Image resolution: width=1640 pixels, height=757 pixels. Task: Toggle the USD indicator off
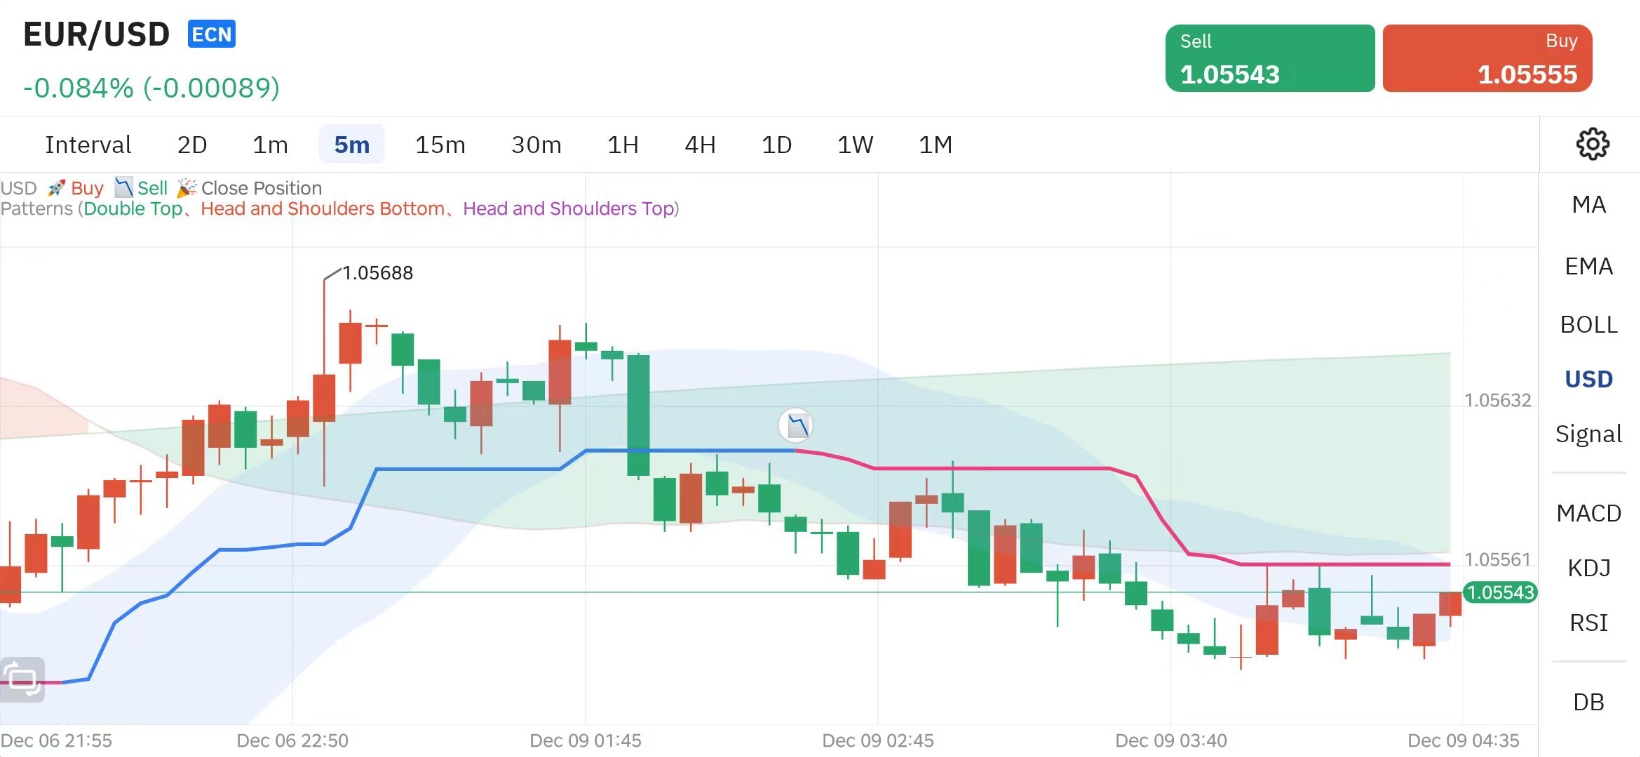coord(1588,379)
